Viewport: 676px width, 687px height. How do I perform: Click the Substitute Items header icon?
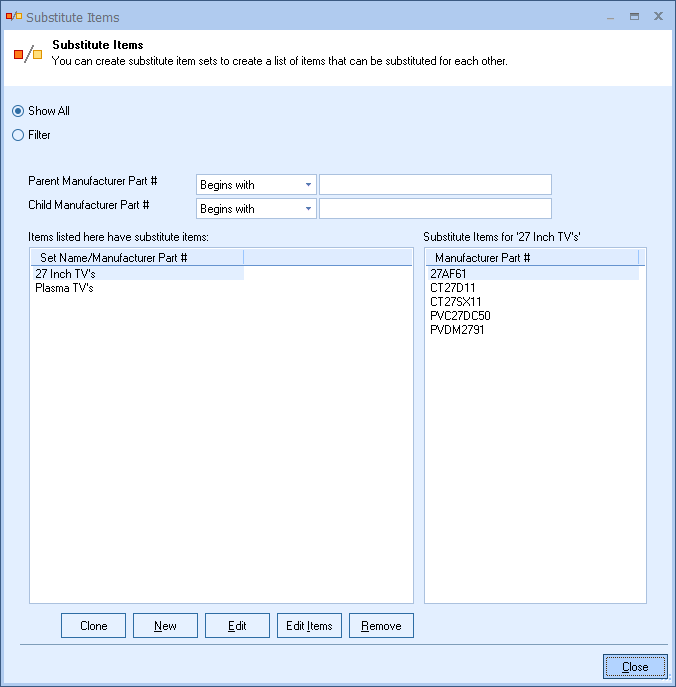coord(28,53)
